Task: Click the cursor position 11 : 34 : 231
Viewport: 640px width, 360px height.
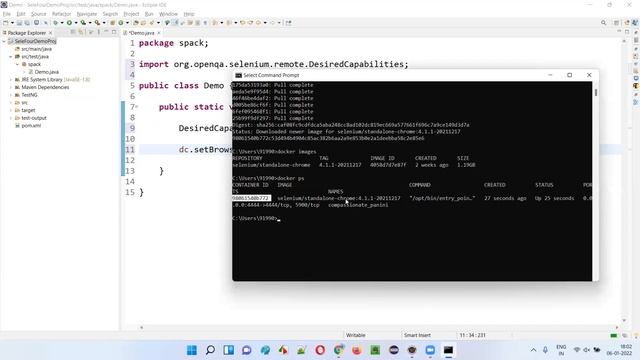Action: coord(472,335)
